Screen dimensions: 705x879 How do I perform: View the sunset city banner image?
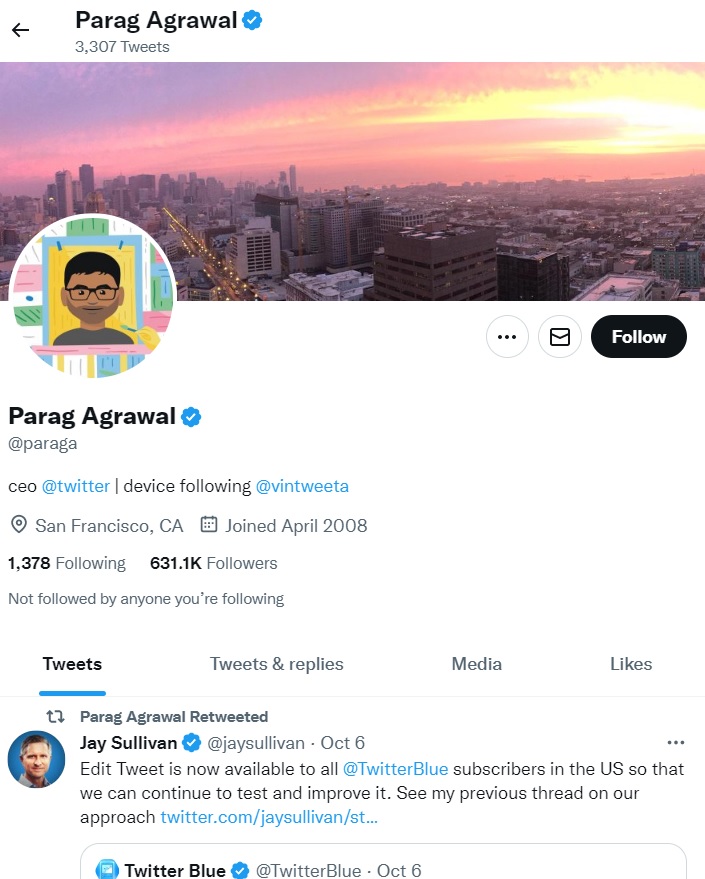tap(352, 181)
